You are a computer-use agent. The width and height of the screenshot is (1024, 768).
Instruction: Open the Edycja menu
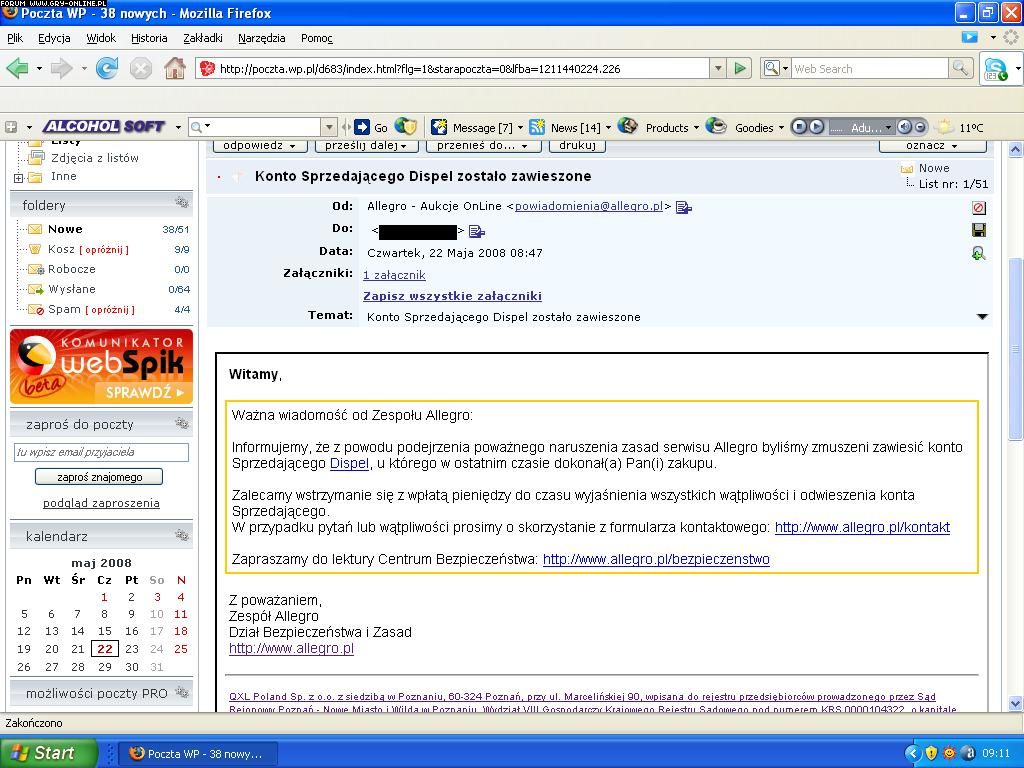pos(54,38)
